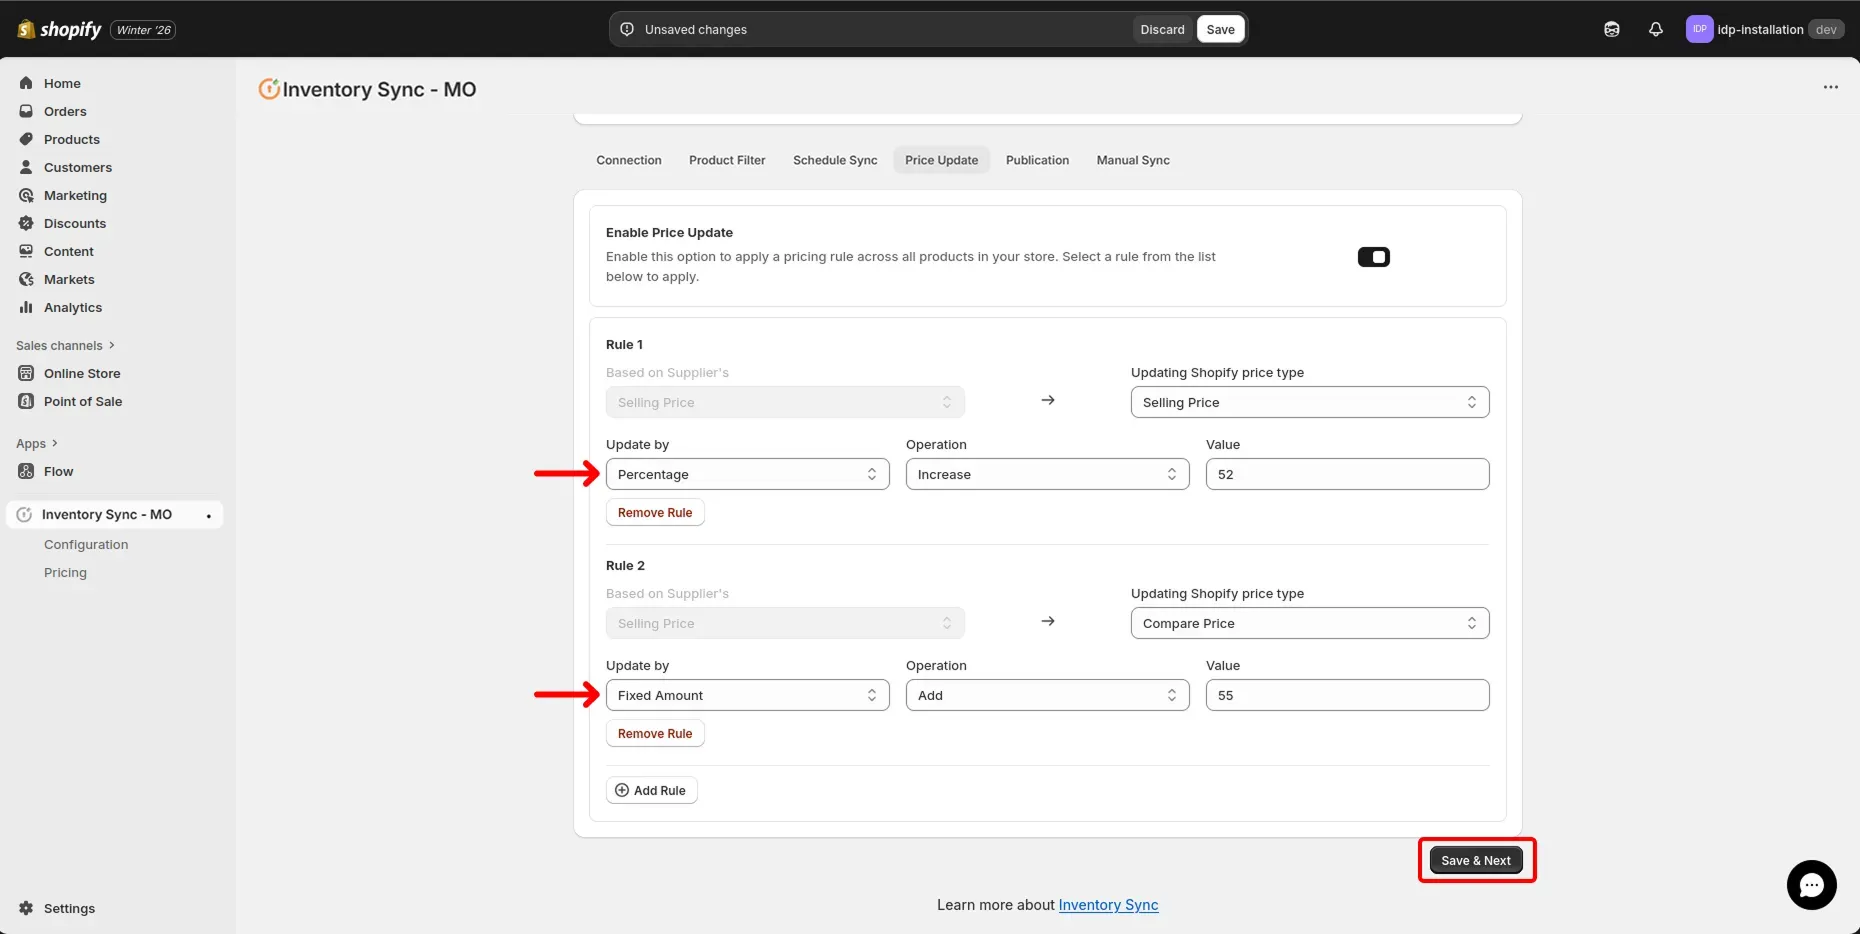Select Products in the sidebar

[71, 139]
